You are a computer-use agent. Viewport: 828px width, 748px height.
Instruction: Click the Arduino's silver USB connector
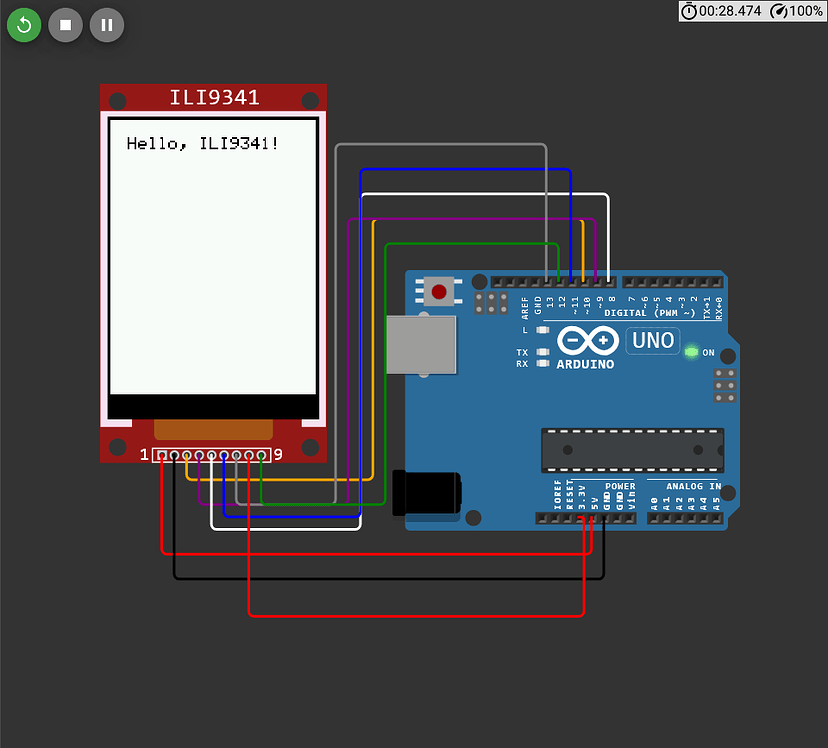click(420, 345)
